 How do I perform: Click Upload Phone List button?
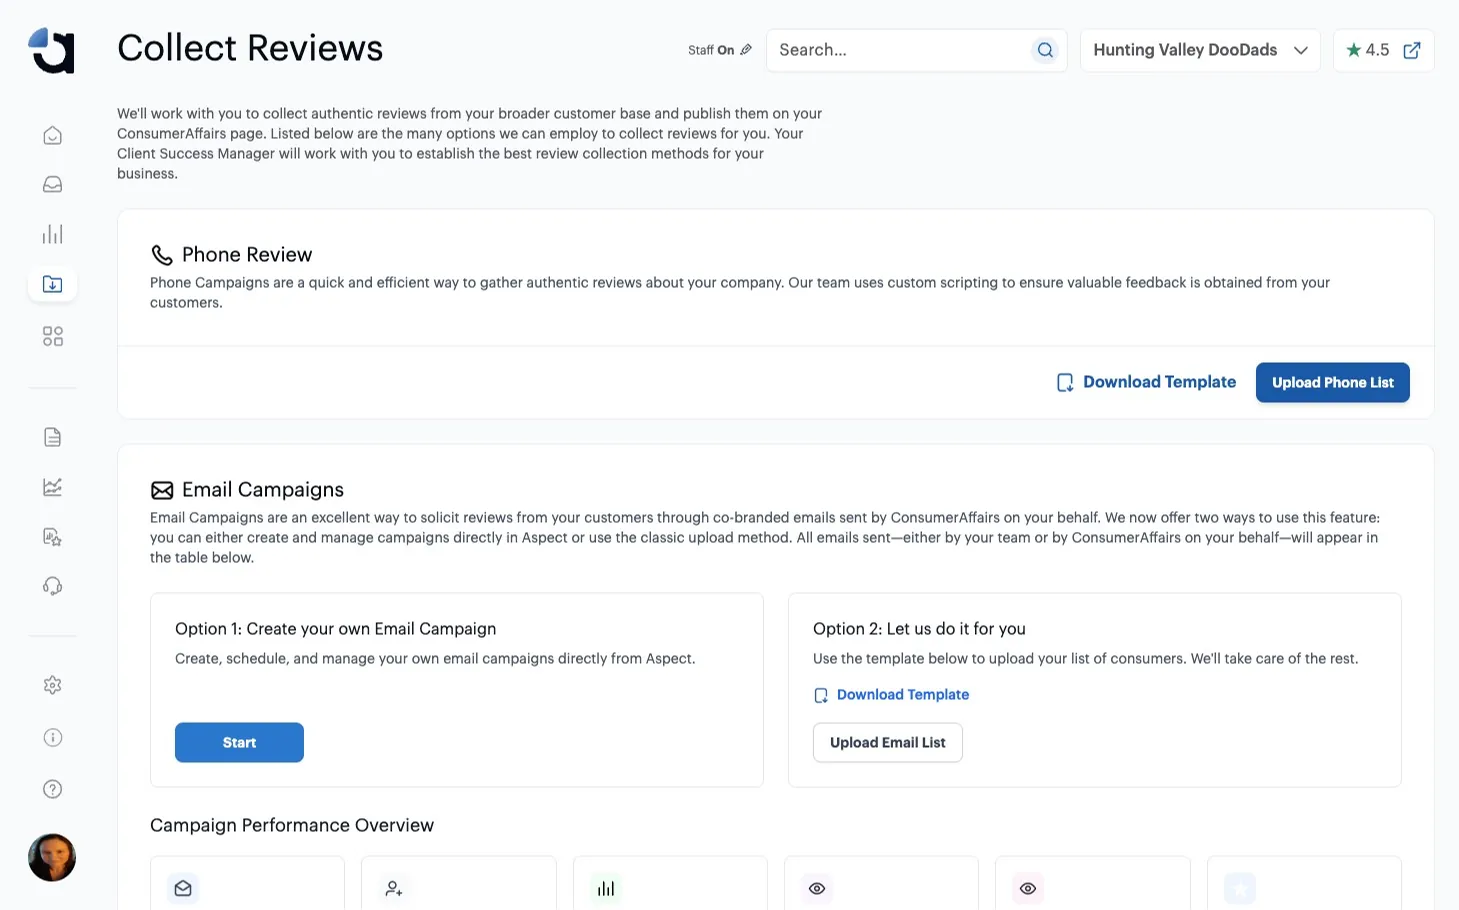point(1332,382)
